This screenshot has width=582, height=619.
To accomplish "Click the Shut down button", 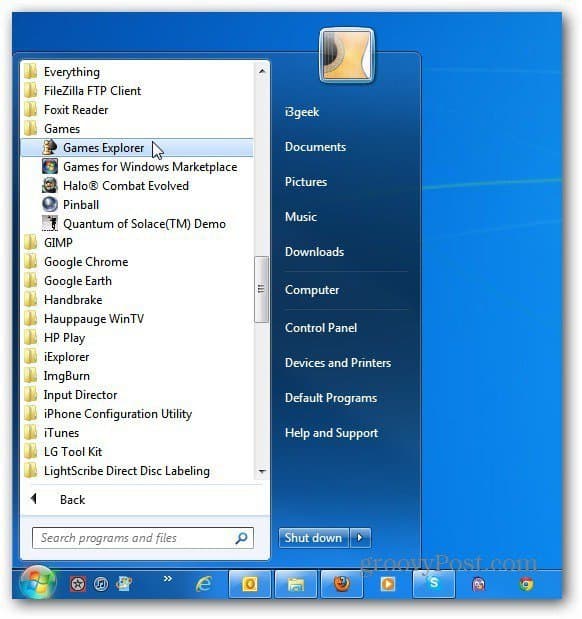I will click(x=314, y=538).
